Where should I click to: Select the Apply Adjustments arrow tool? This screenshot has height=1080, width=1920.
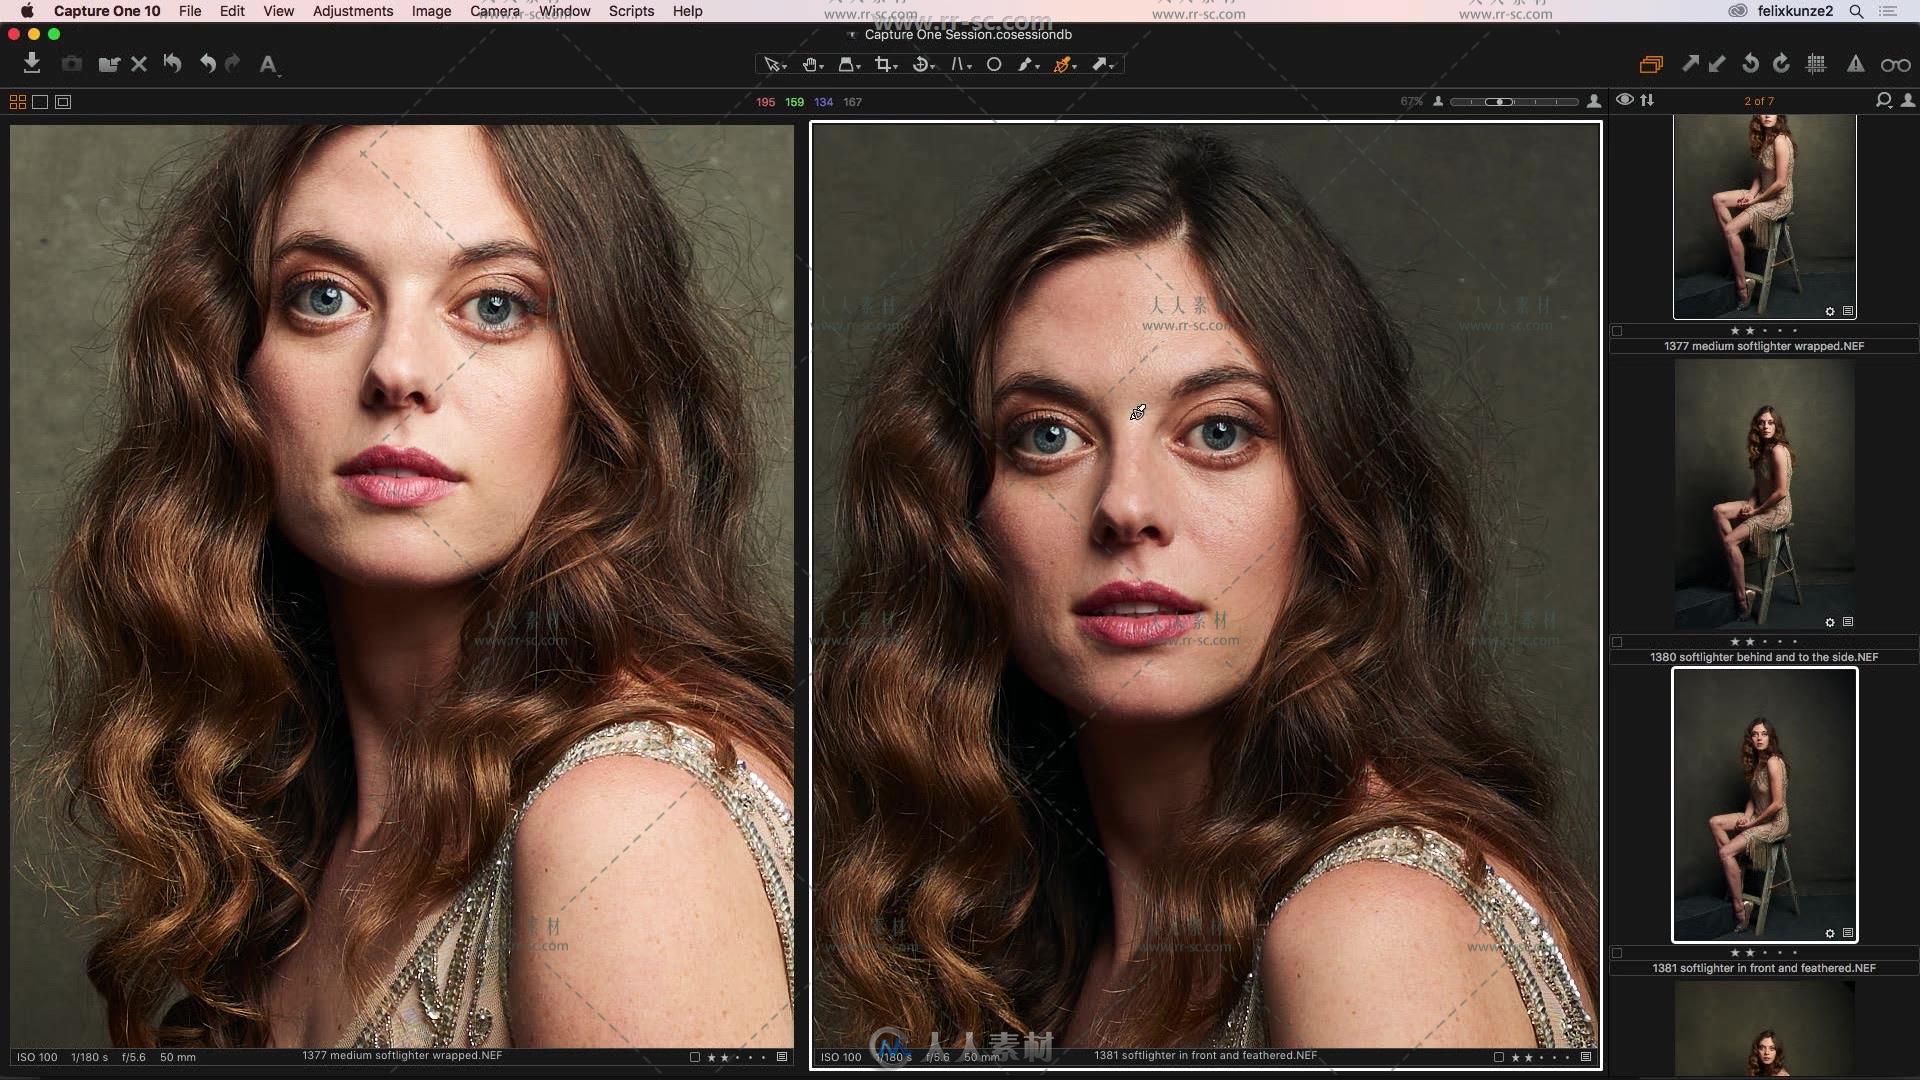[1102, 65]
